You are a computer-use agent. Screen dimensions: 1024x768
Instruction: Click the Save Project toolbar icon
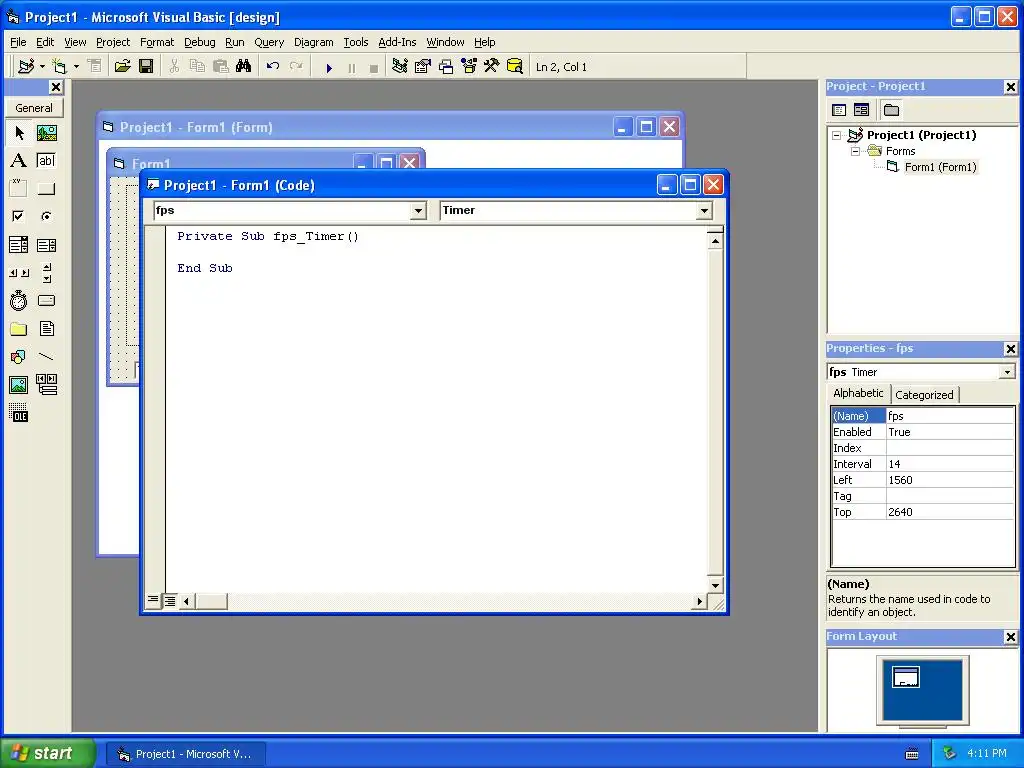click(x=146, y=67)
